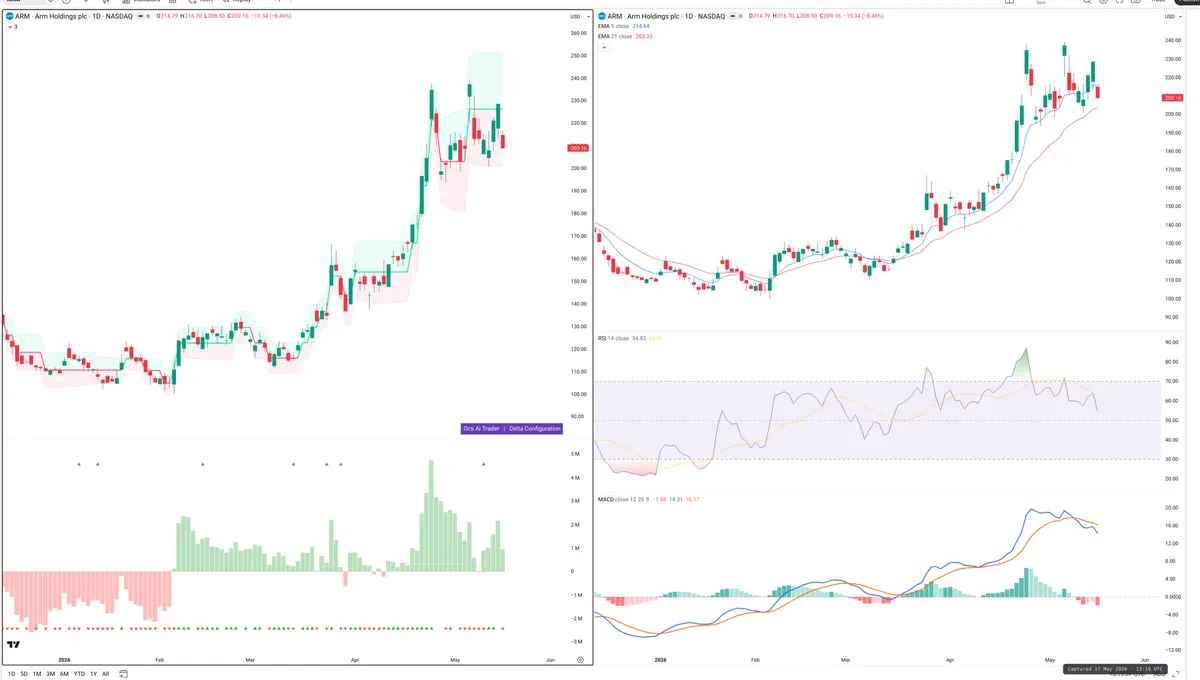Click the 260.00 price level on left axis
Viewport: 1200px width, 680px height.
pyautogui.click(x=578, y=33)
